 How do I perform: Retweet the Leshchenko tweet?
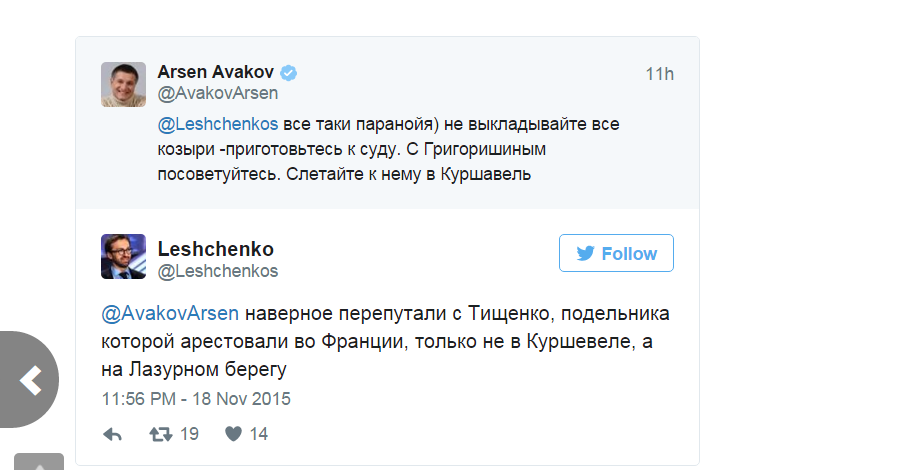(160, 434)
